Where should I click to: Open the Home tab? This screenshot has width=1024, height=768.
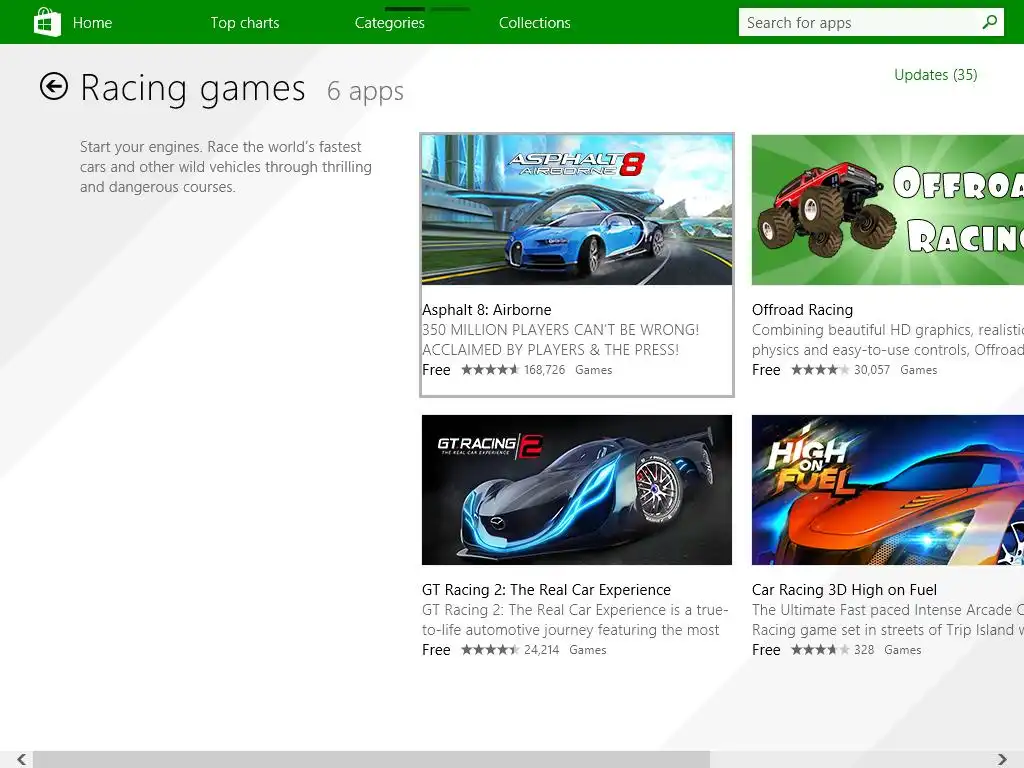[92, 23]
